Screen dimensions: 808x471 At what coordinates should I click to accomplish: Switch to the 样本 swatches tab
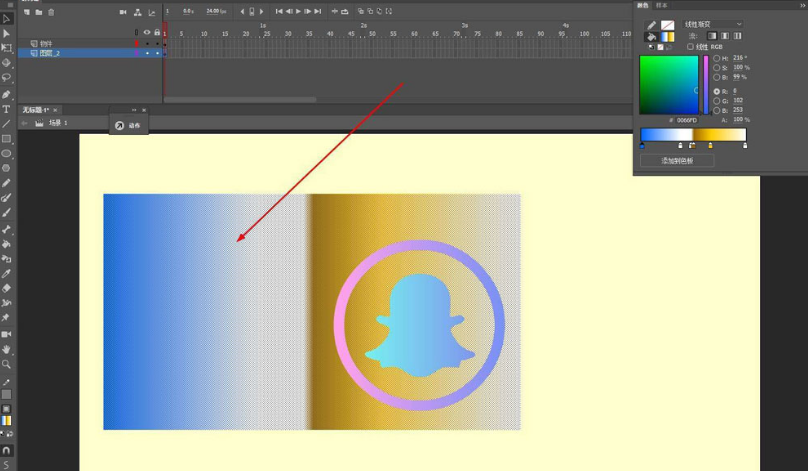662,5
